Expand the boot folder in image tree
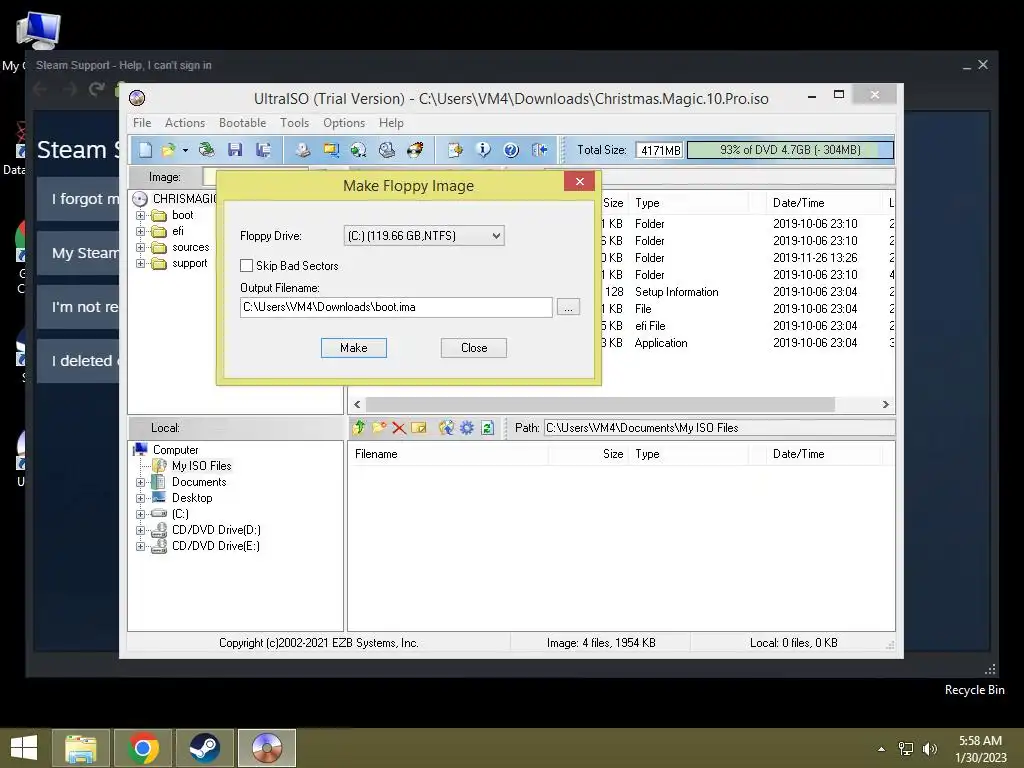Viewport: 1024px width, 768px height. point(140,216)
